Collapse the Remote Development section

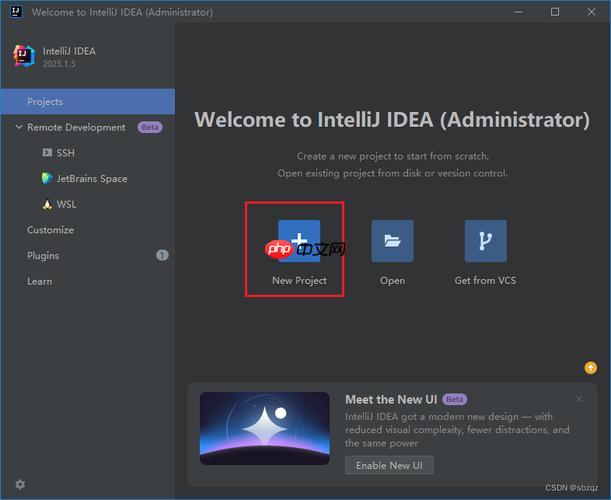[19, 127]
